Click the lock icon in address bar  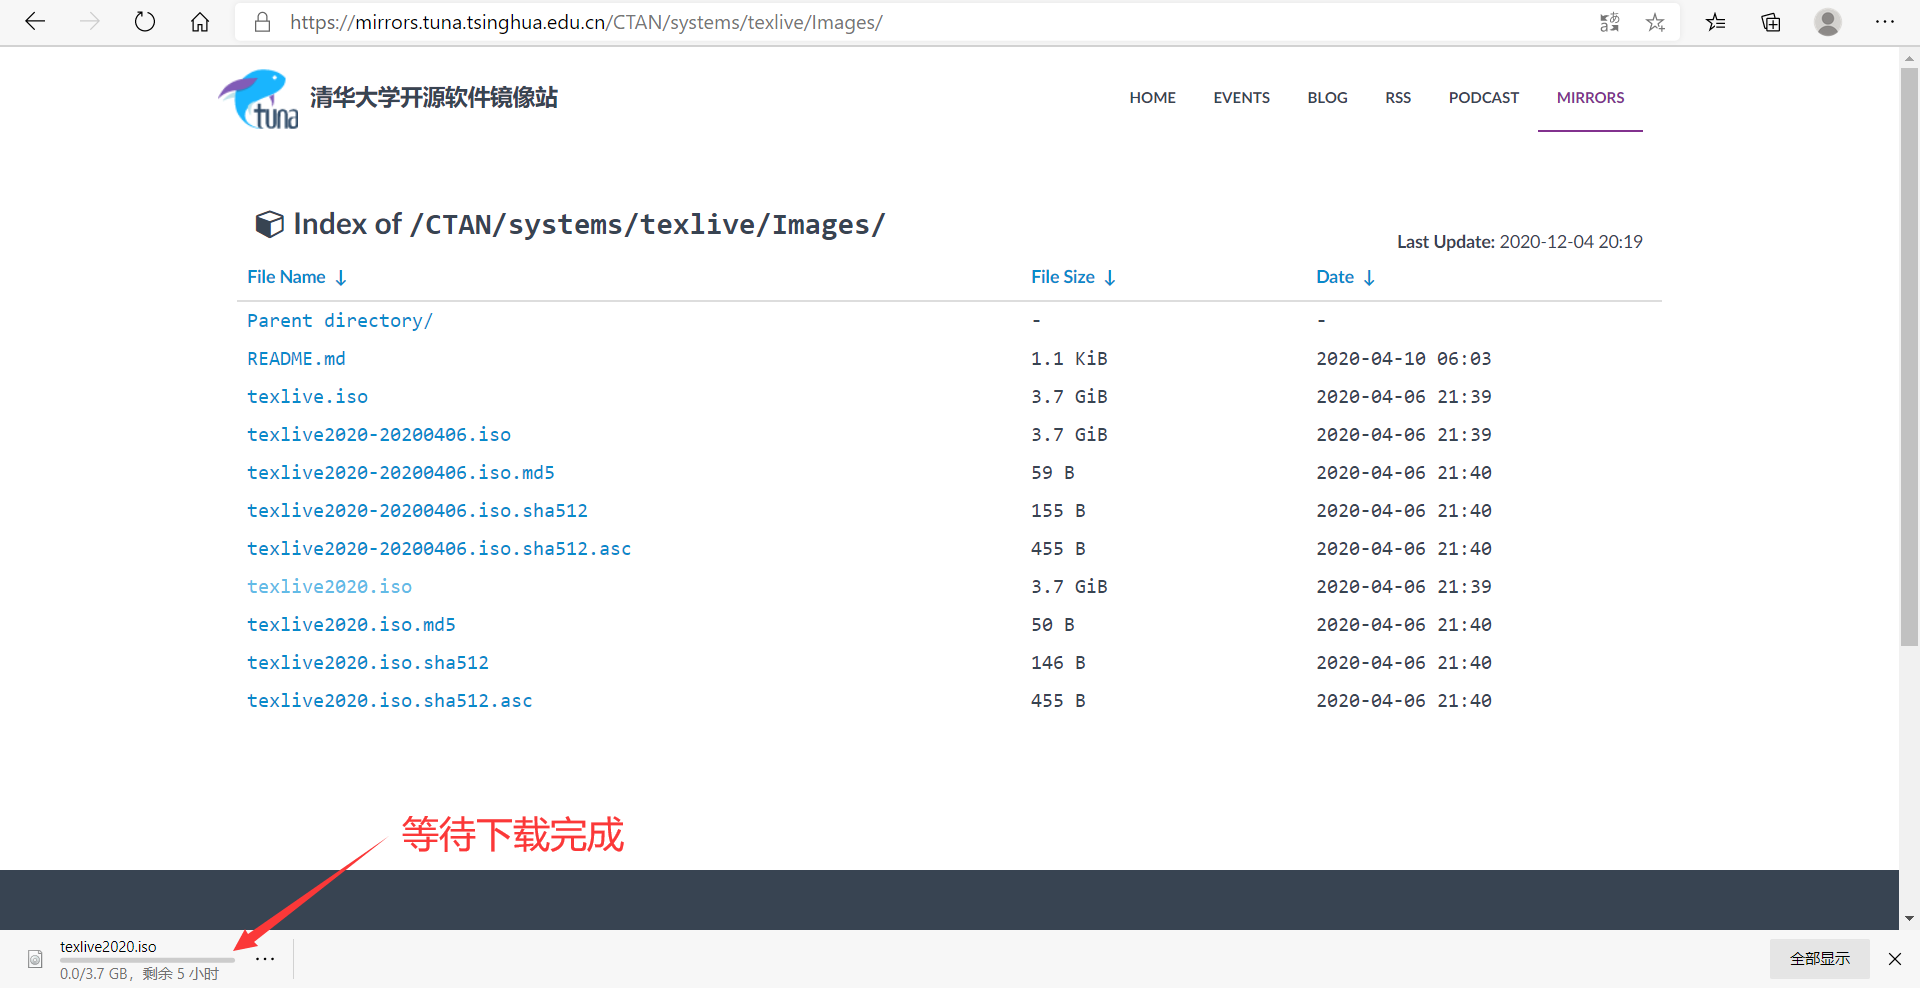point(263,22)
